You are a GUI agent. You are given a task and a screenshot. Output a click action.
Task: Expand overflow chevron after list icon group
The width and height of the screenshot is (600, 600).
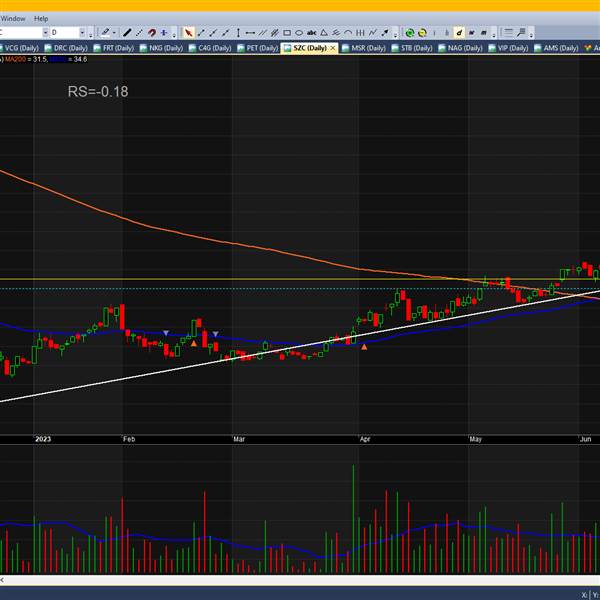[x=531, y=35]
